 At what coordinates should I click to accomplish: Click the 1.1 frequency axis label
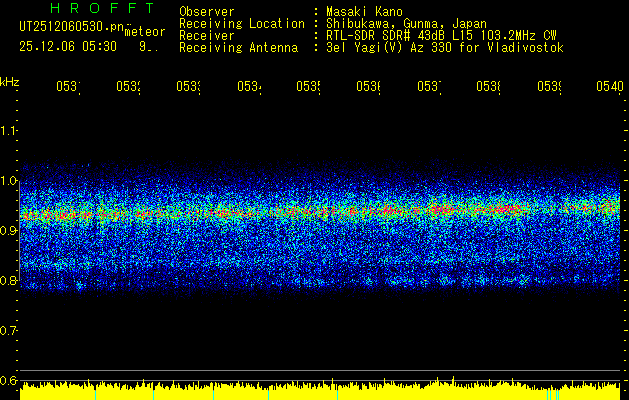[8, 130]
